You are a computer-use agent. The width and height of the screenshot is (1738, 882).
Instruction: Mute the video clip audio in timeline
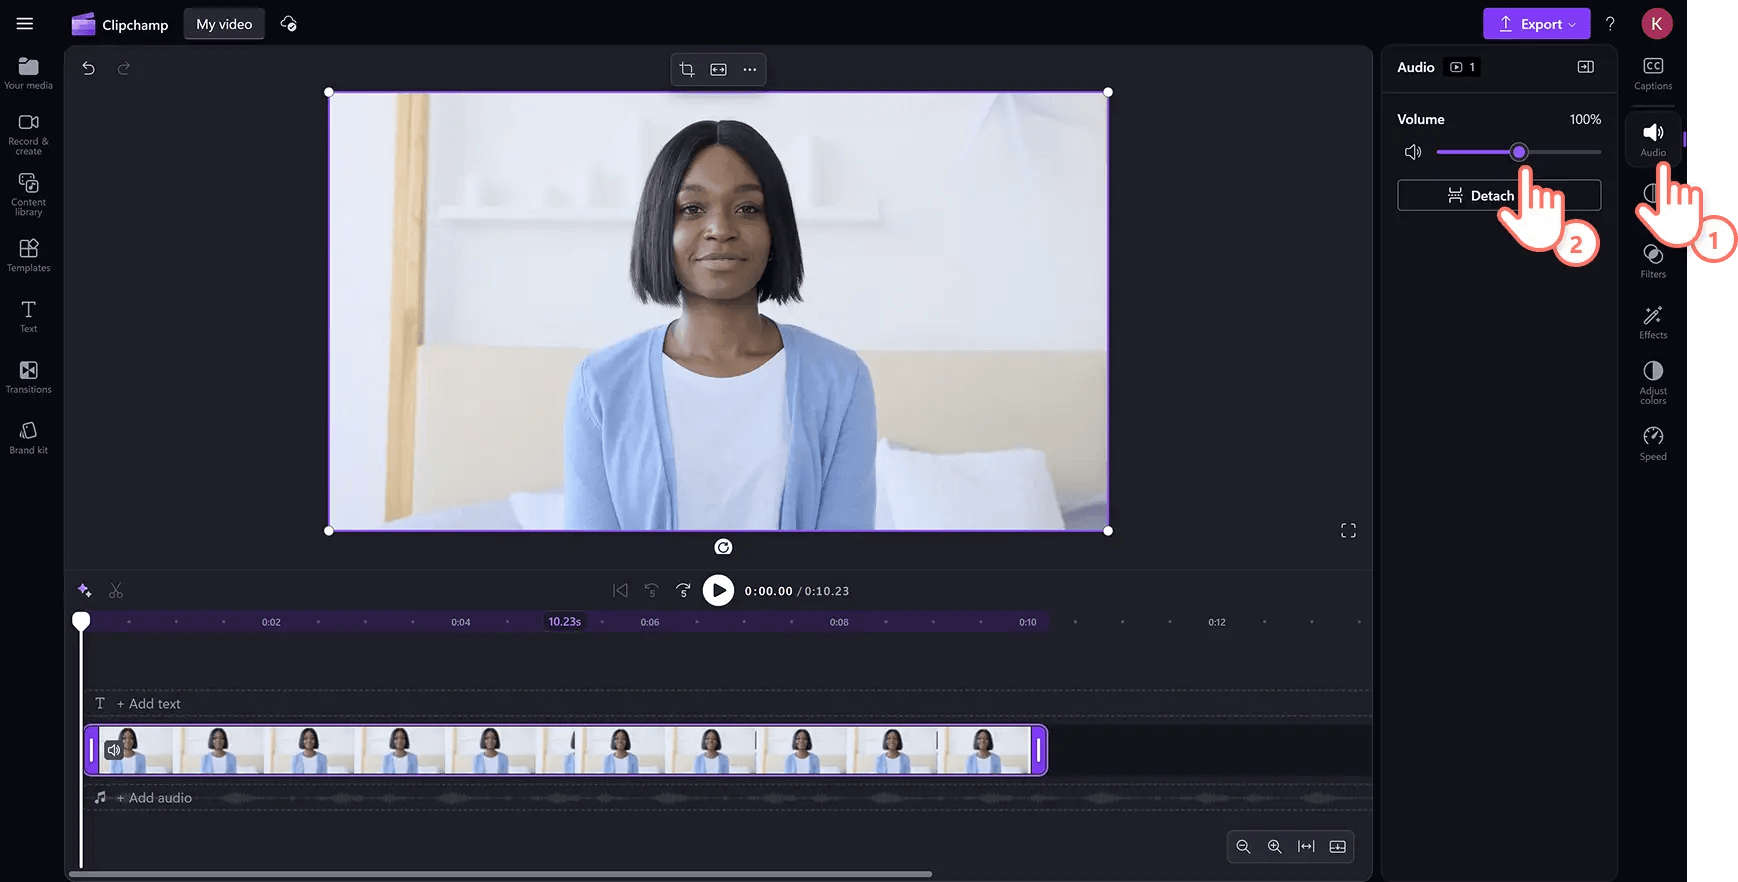tap(114, 750)
